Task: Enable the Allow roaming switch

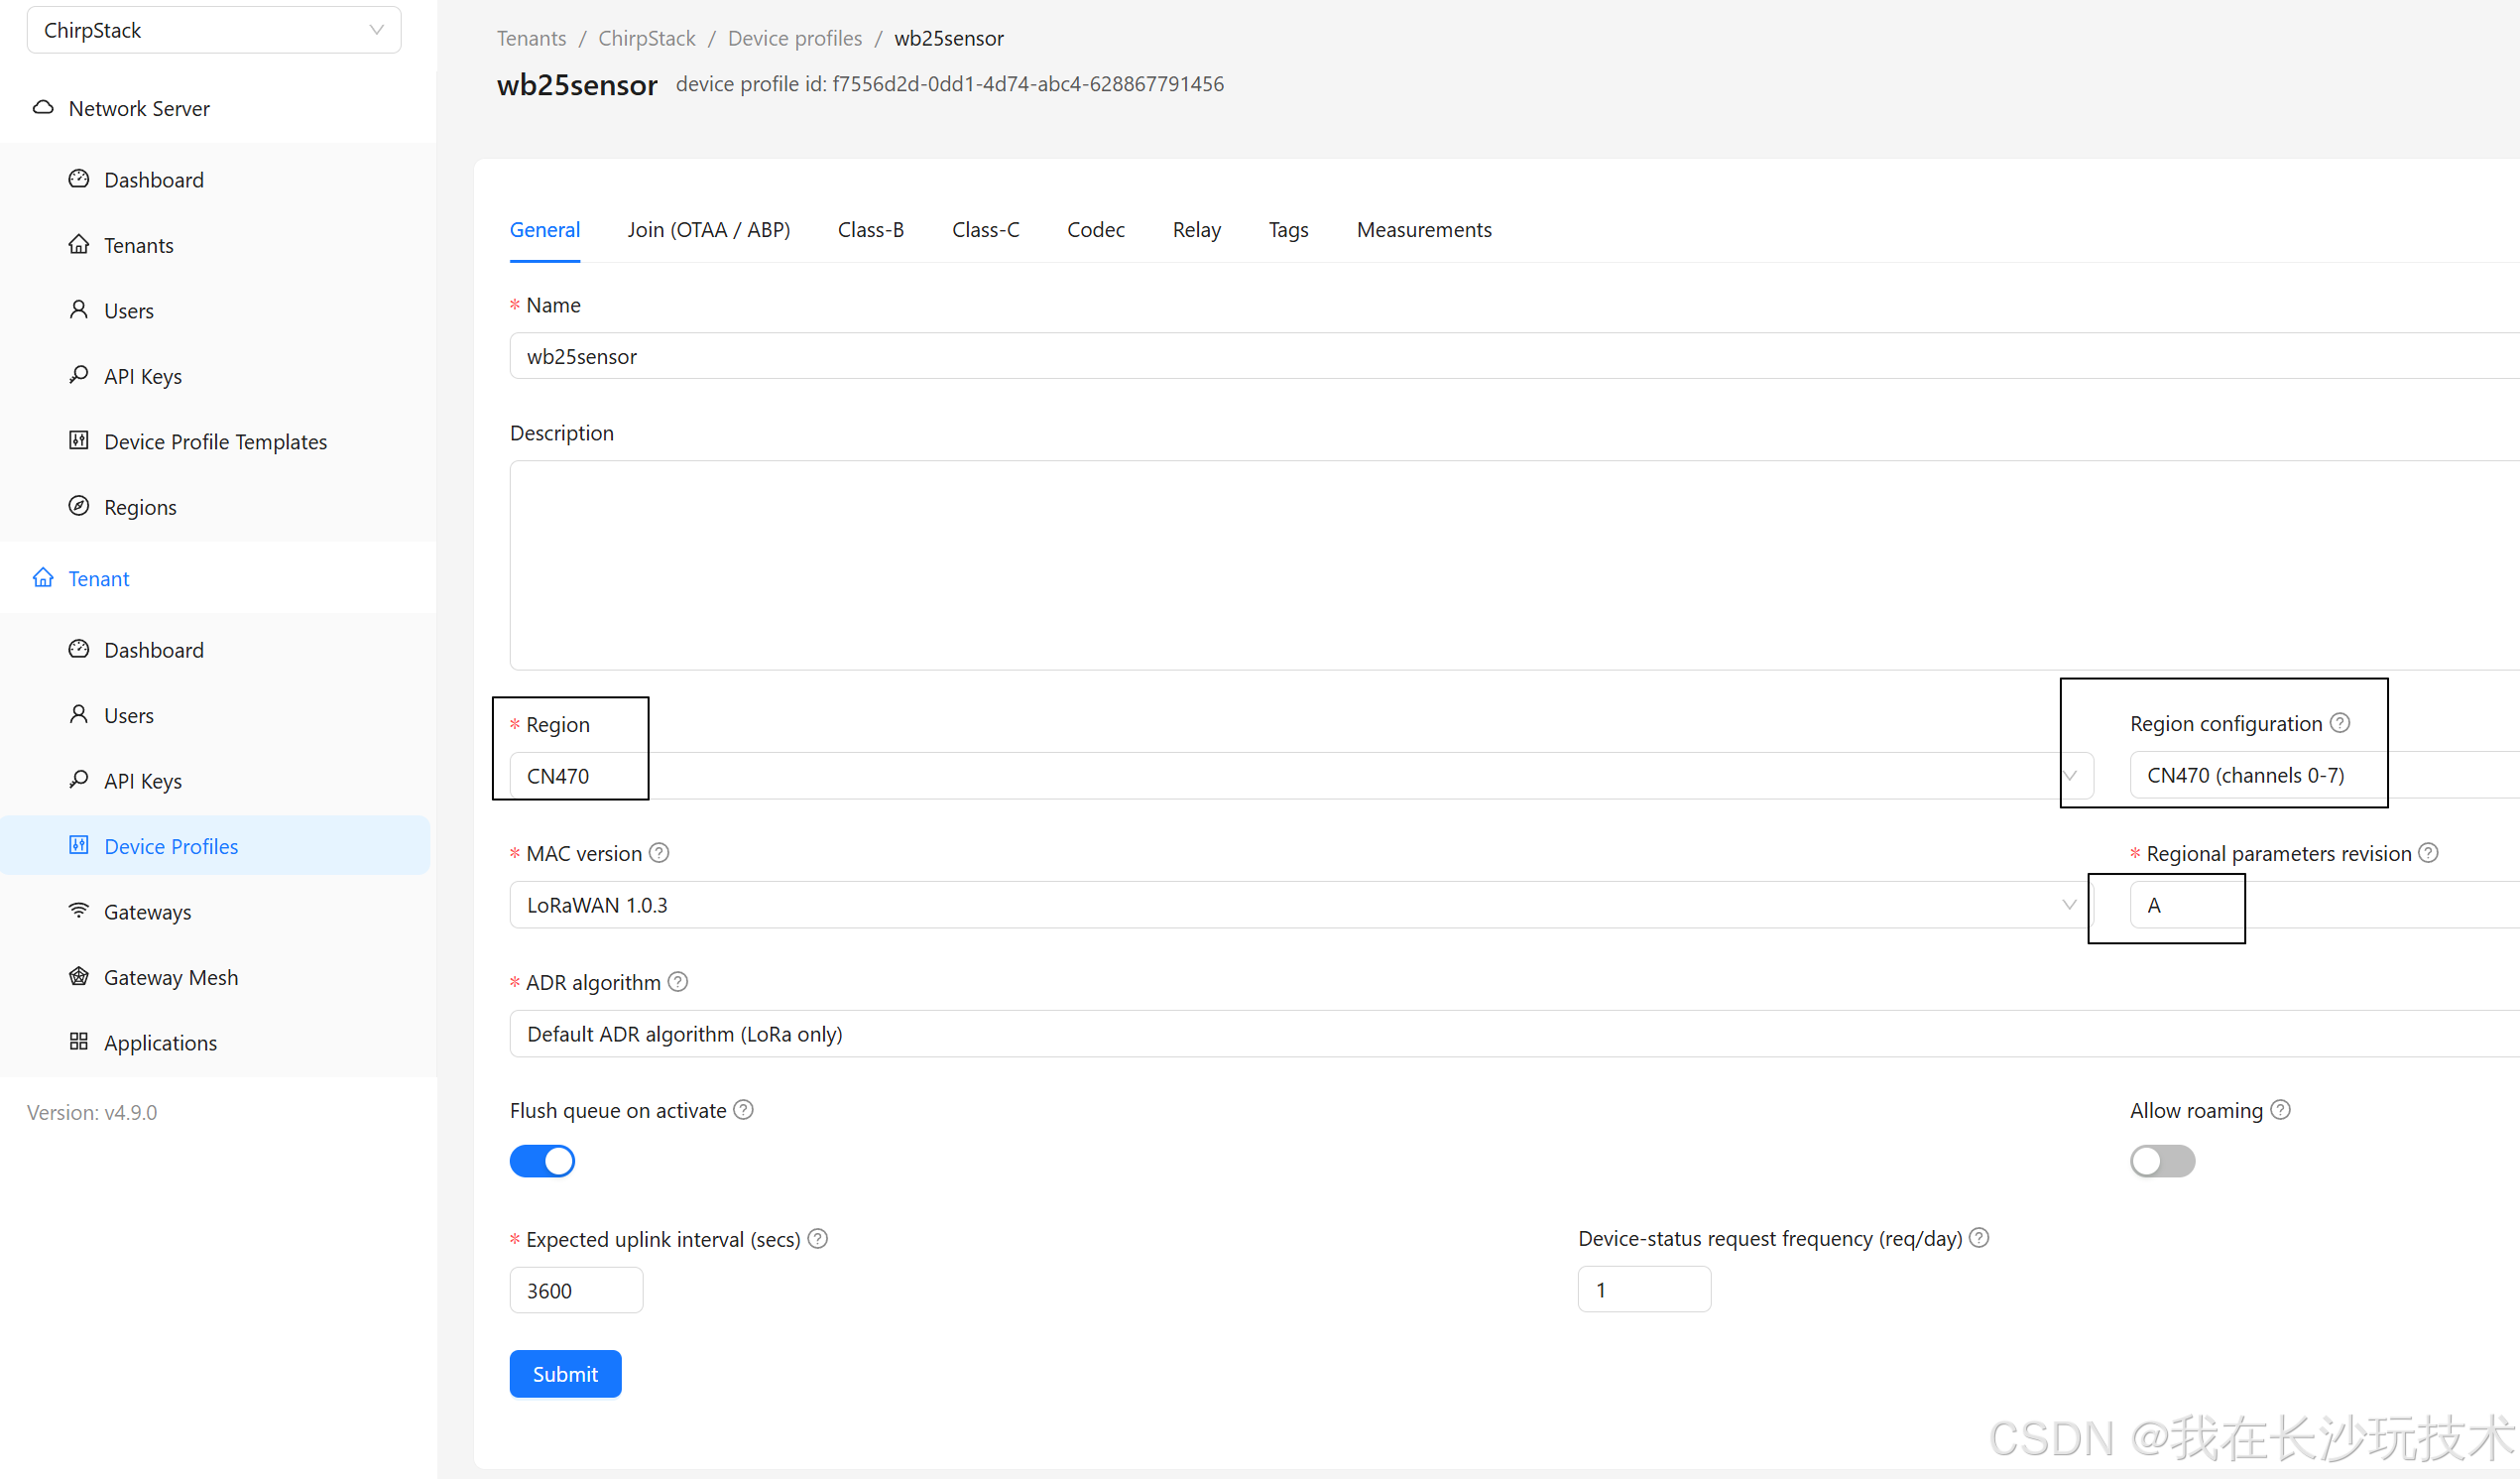Action: (2162, 1161)
